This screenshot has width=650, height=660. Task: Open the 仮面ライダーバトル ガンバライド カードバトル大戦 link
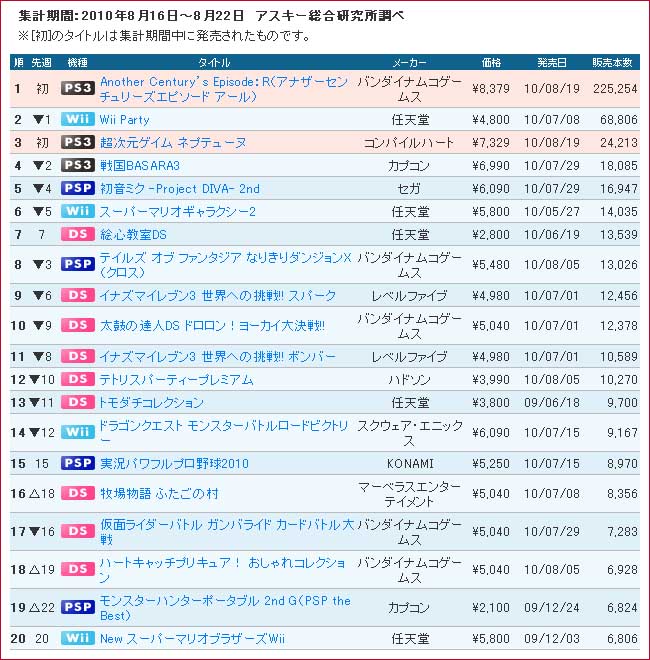(x=226, y=532)
